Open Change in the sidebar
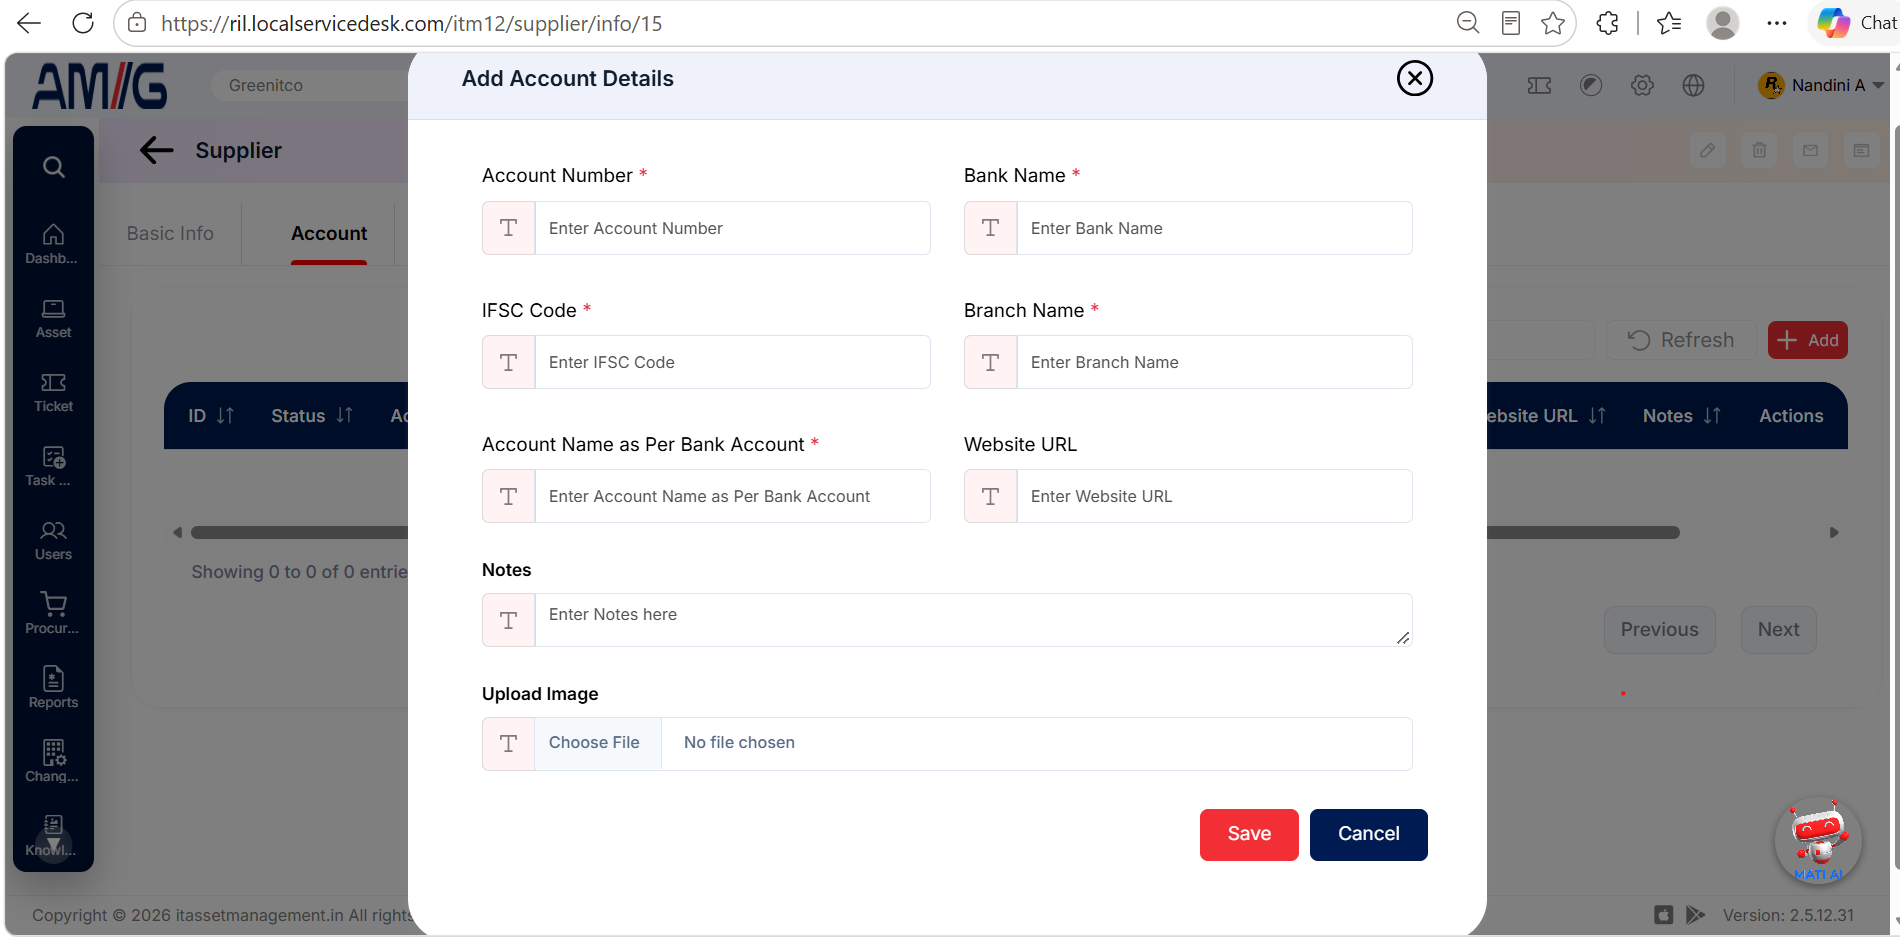Screen dimensions: 1900x939 click(53, 762)
